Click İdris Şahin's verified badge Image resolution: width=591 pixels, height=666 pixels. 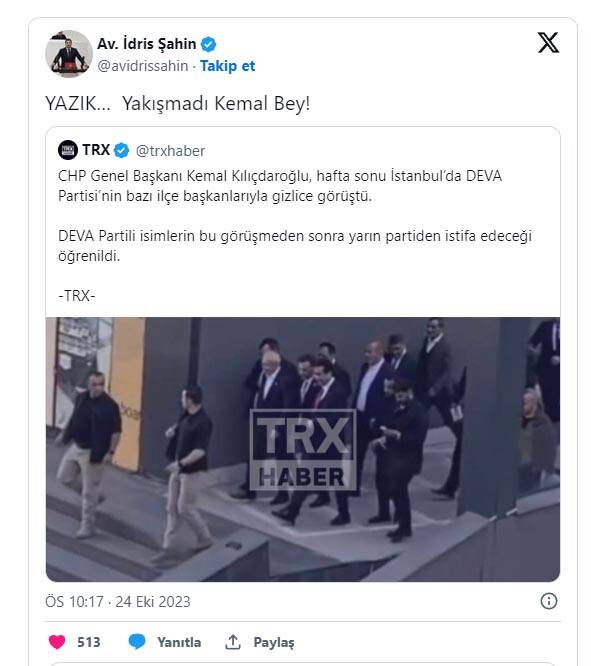(208, 44)
